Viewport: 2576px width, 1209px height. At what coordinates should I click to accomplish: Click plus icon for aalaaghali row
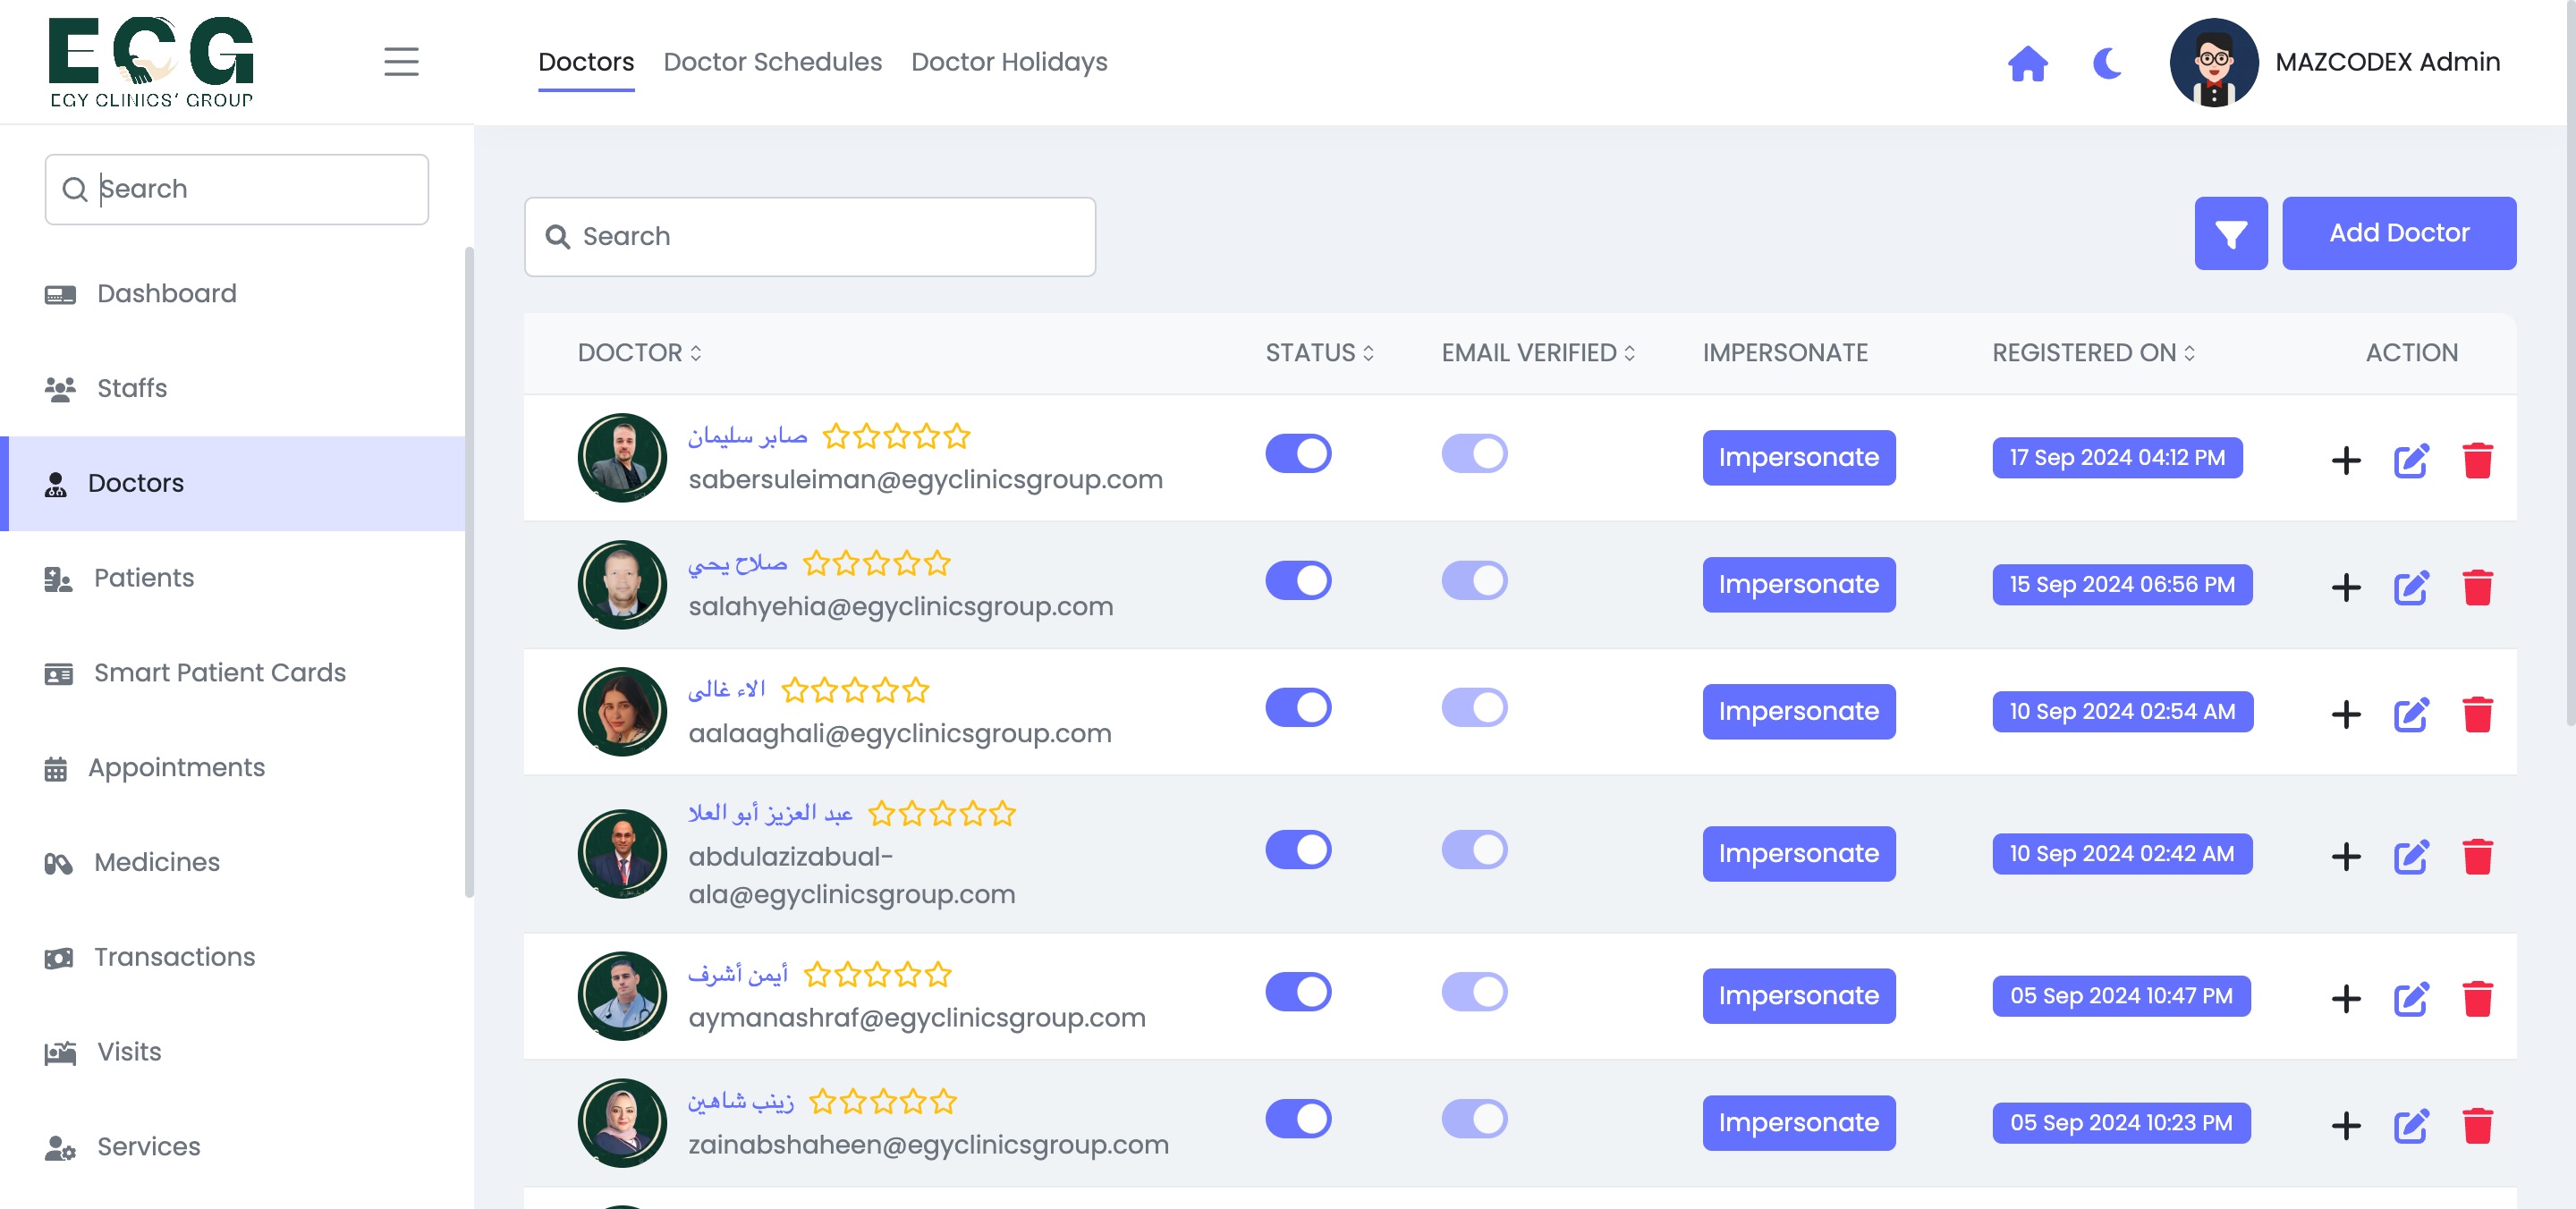[x=2346, y=715]
